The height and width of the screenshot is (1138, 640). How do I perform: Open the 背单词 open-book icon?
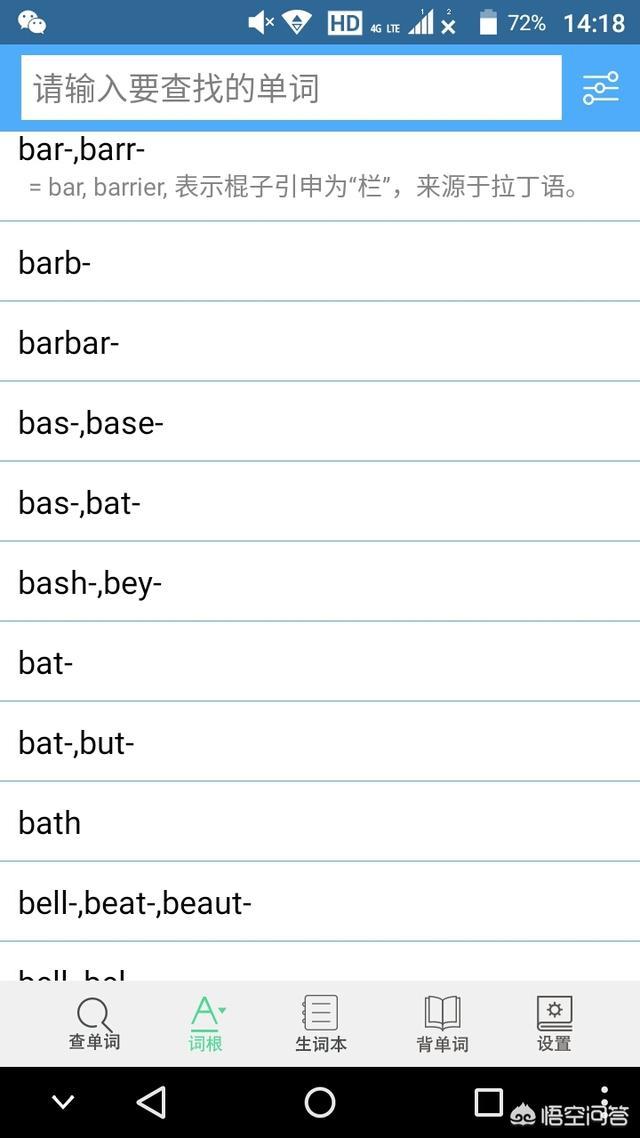tap(442, 1013)
